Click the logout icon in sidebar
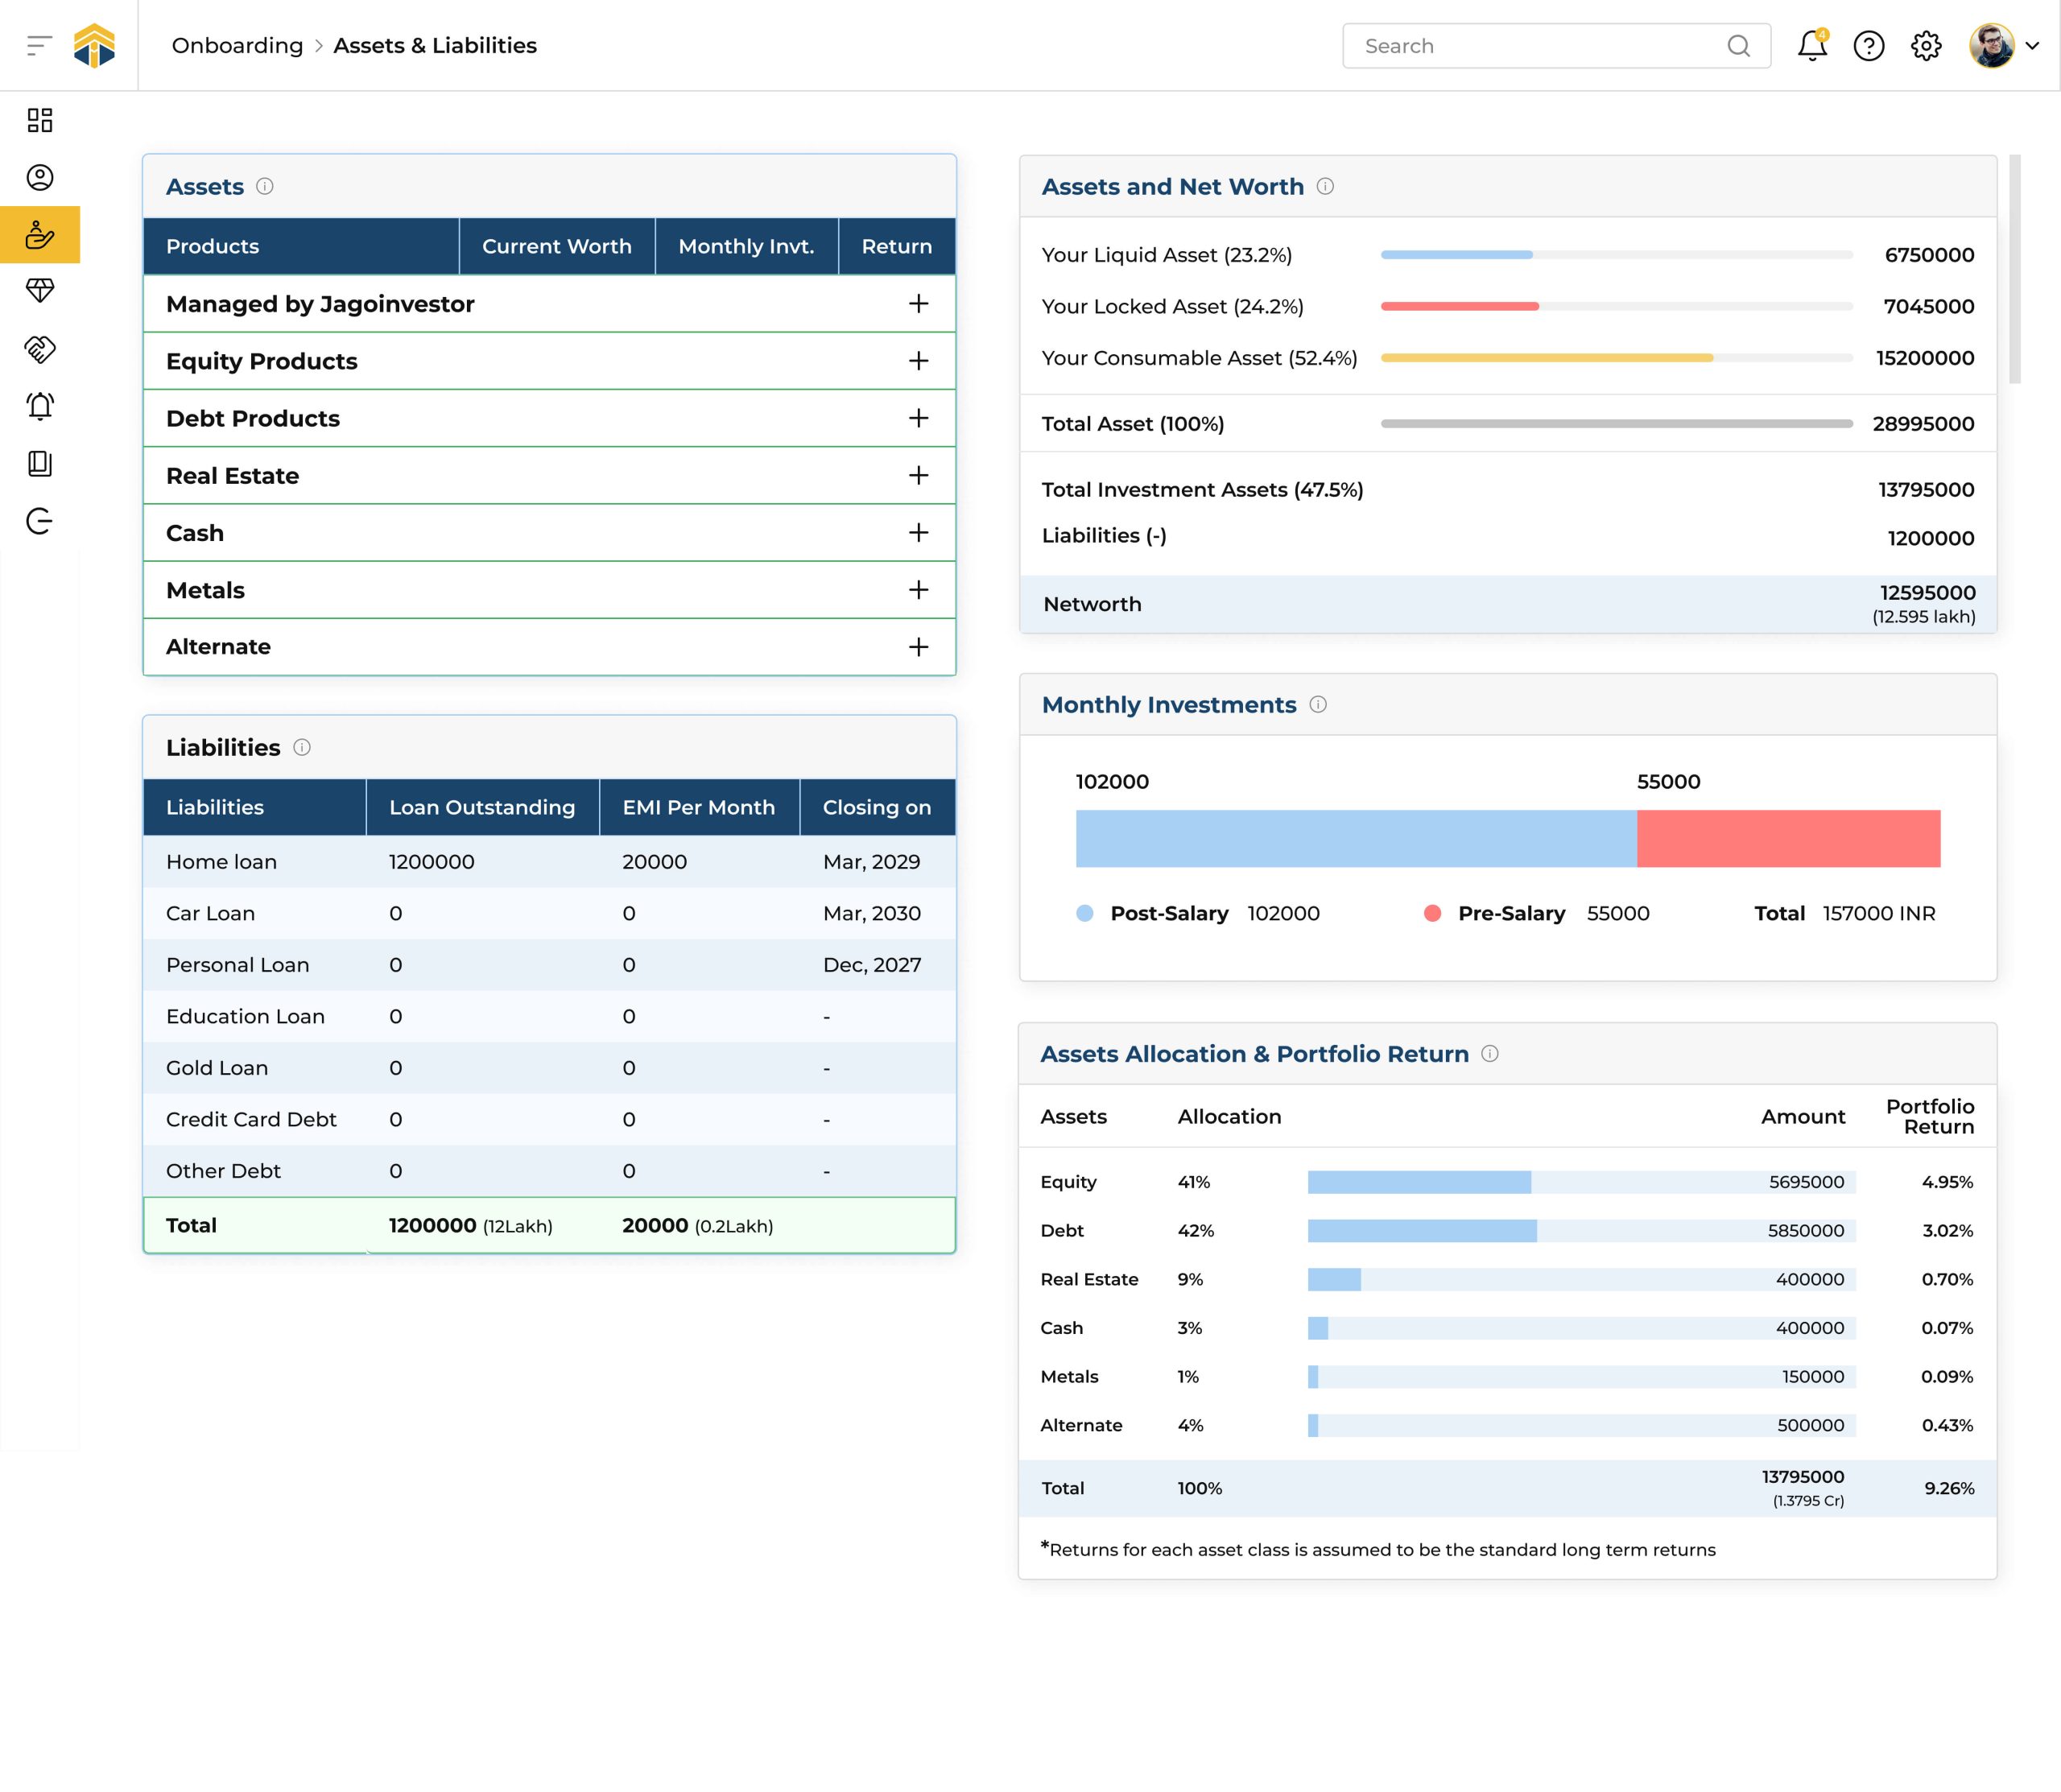Viewport: 2061px width, 1792px height. (40, 521)
